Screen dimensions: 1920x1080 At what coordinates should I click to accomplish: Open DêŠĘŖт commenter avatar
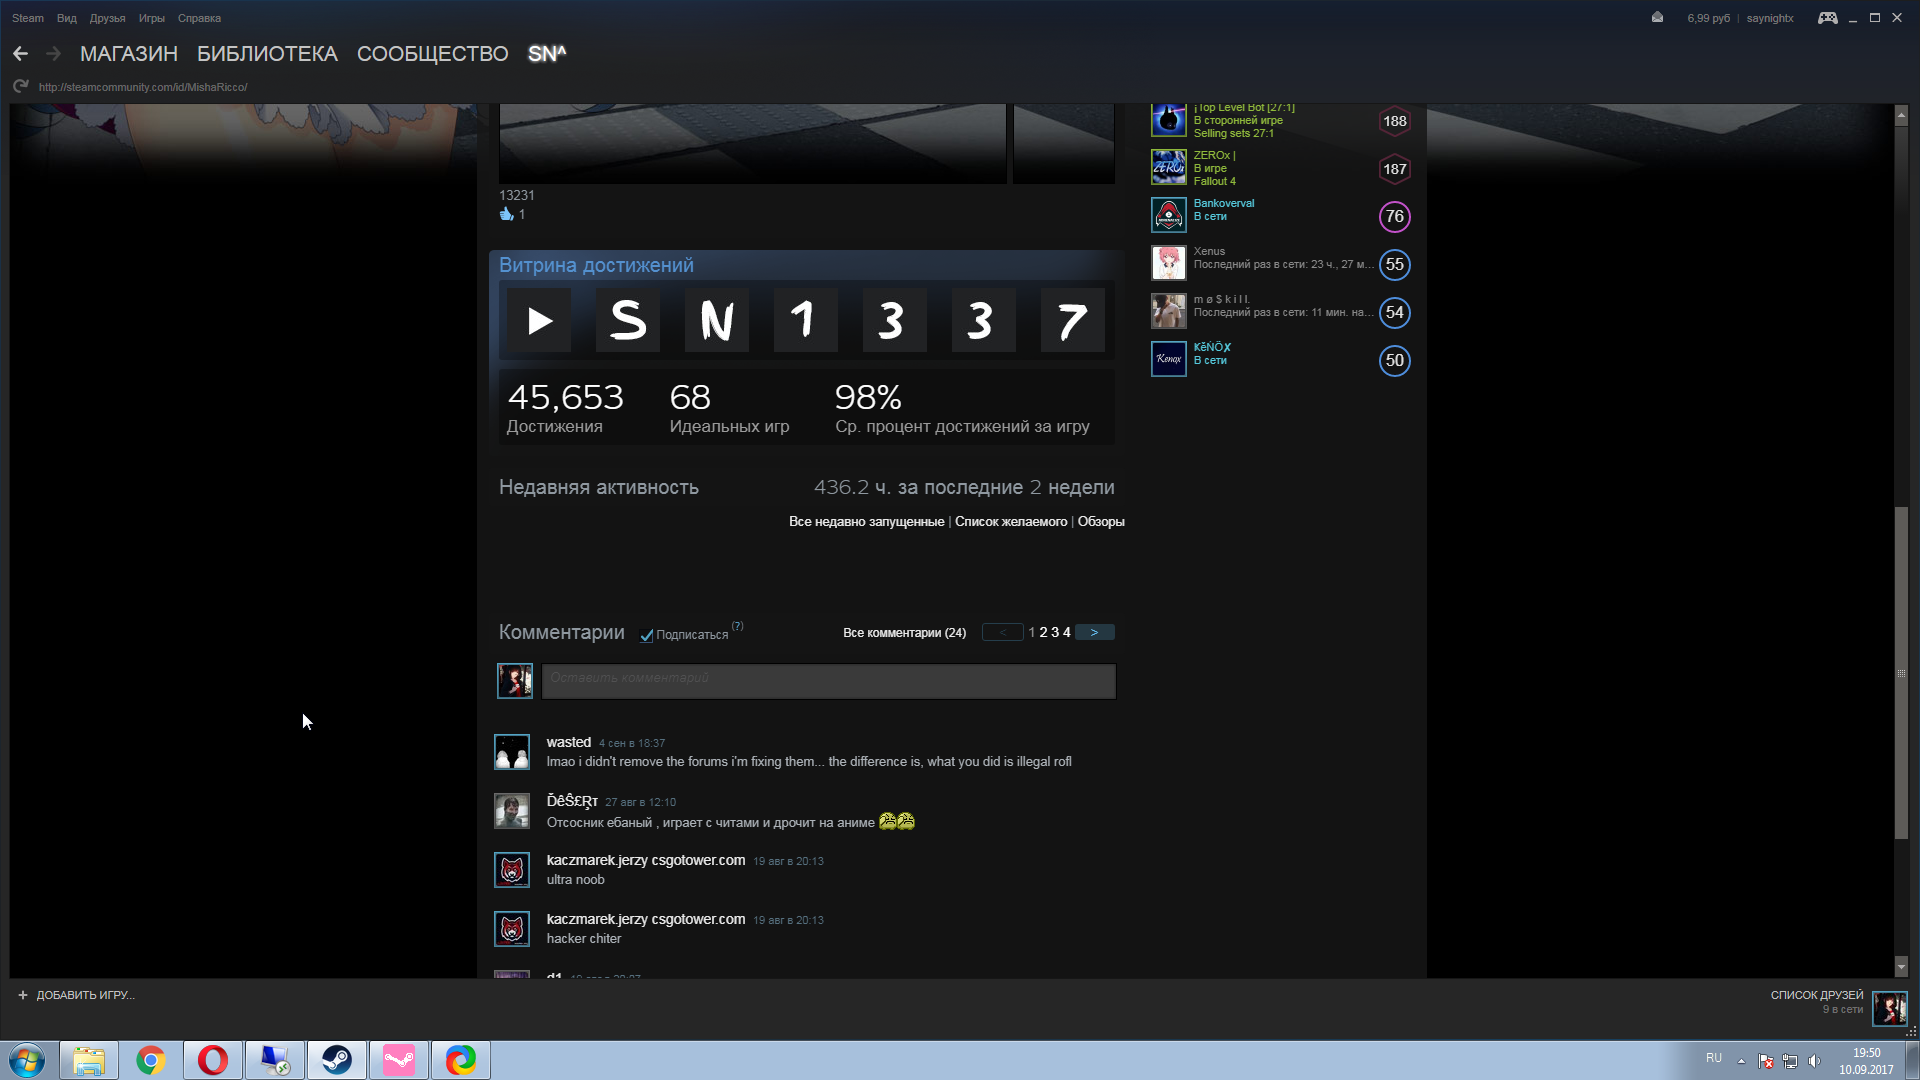(x=512, y=811)
